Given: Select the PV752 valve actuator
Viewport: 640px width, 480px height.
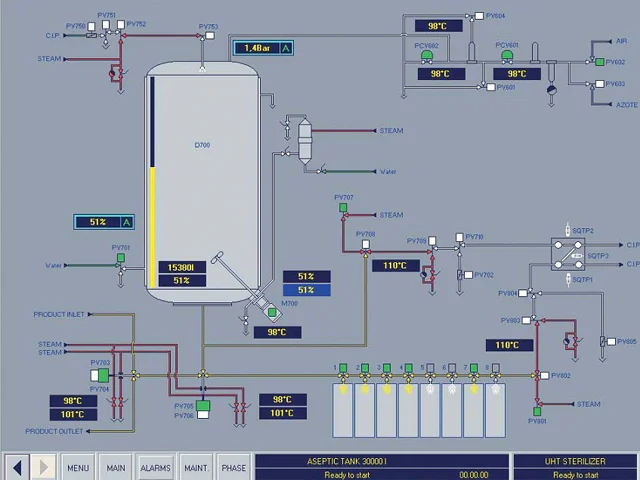Looking at the screenshot, I should click(121, 24).
